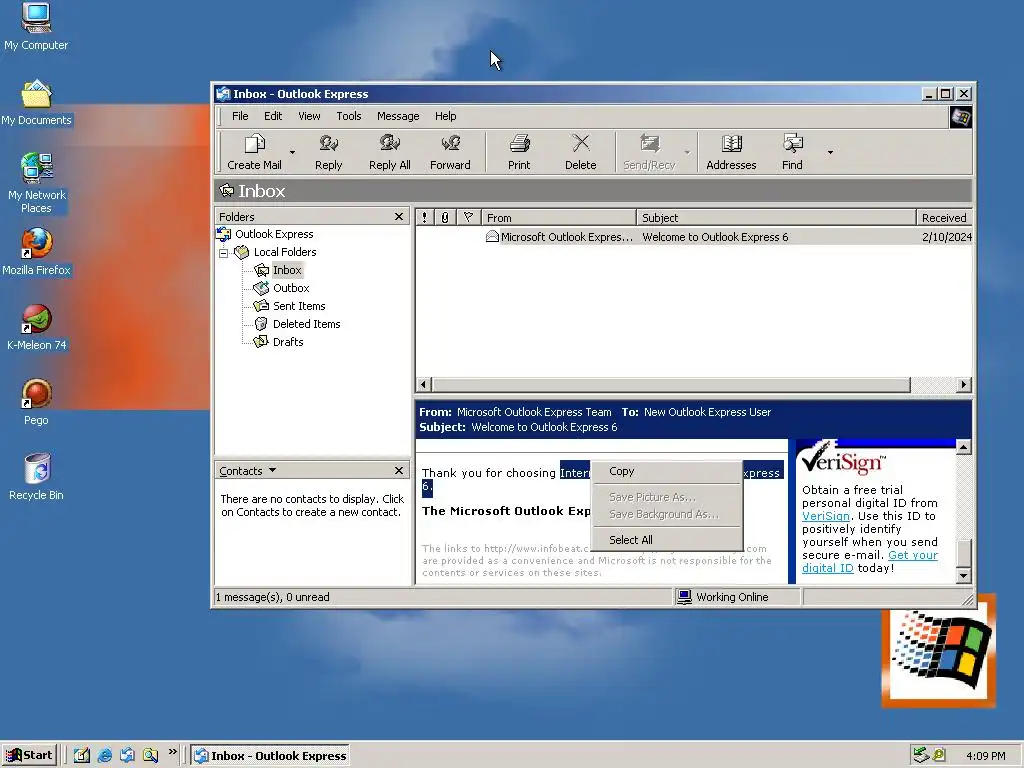Click the message list left scroll arrow
This screenshot has height=768, width=1024.
[x=423, y=385]
